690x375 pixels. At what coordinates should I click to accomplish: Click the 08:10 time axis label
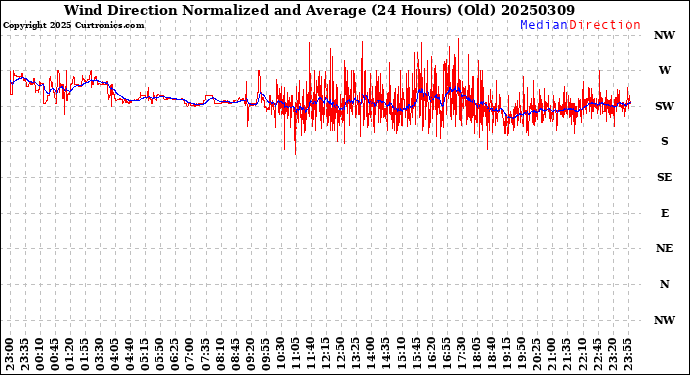pyautogui.click(x=220, y=355)
